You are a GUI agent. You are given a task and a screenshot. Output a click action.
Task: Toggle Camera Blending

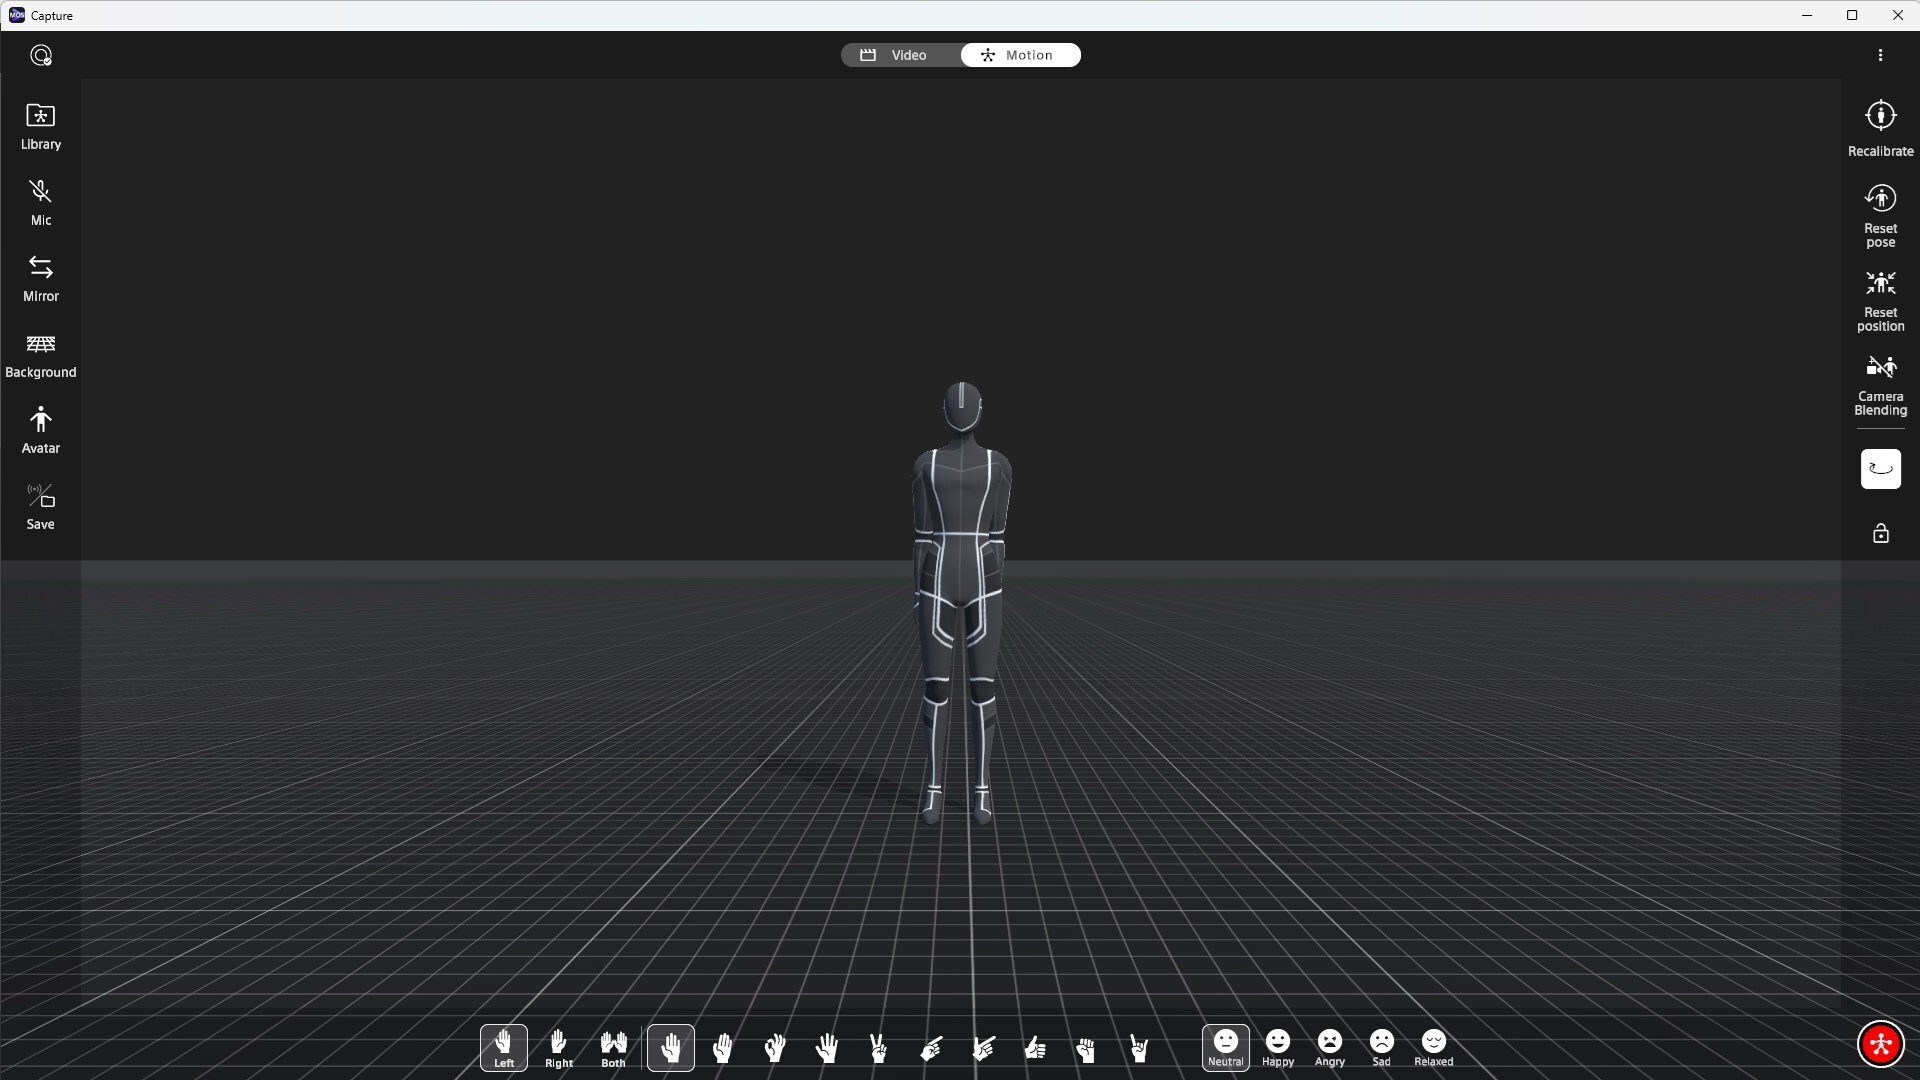click(x=1880, y=382)
